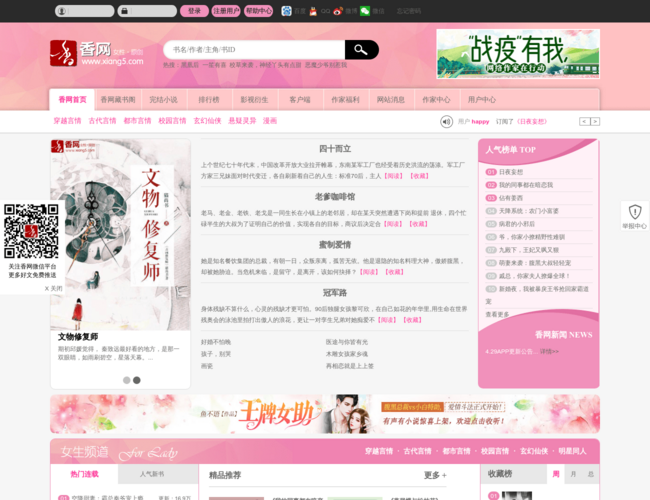The width and height of the screenshot is (650, 500).
Task: Click the WeChat QR code image
Action: pos(31,231)
